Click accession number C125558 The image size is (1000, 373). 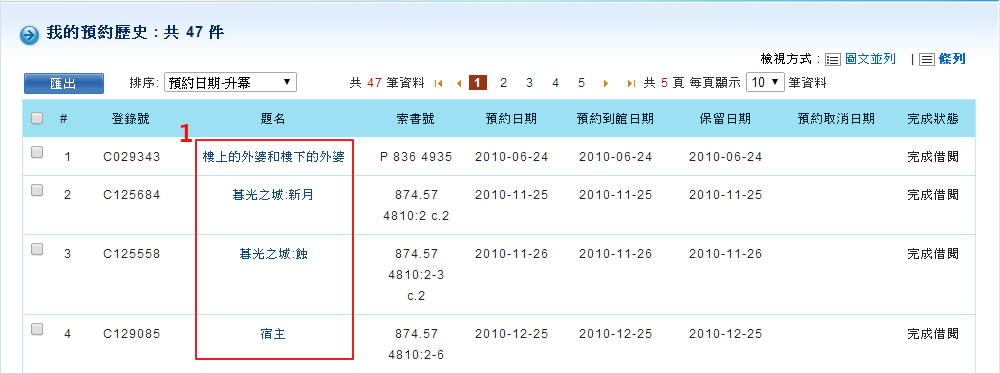click(x=131, y=254)
